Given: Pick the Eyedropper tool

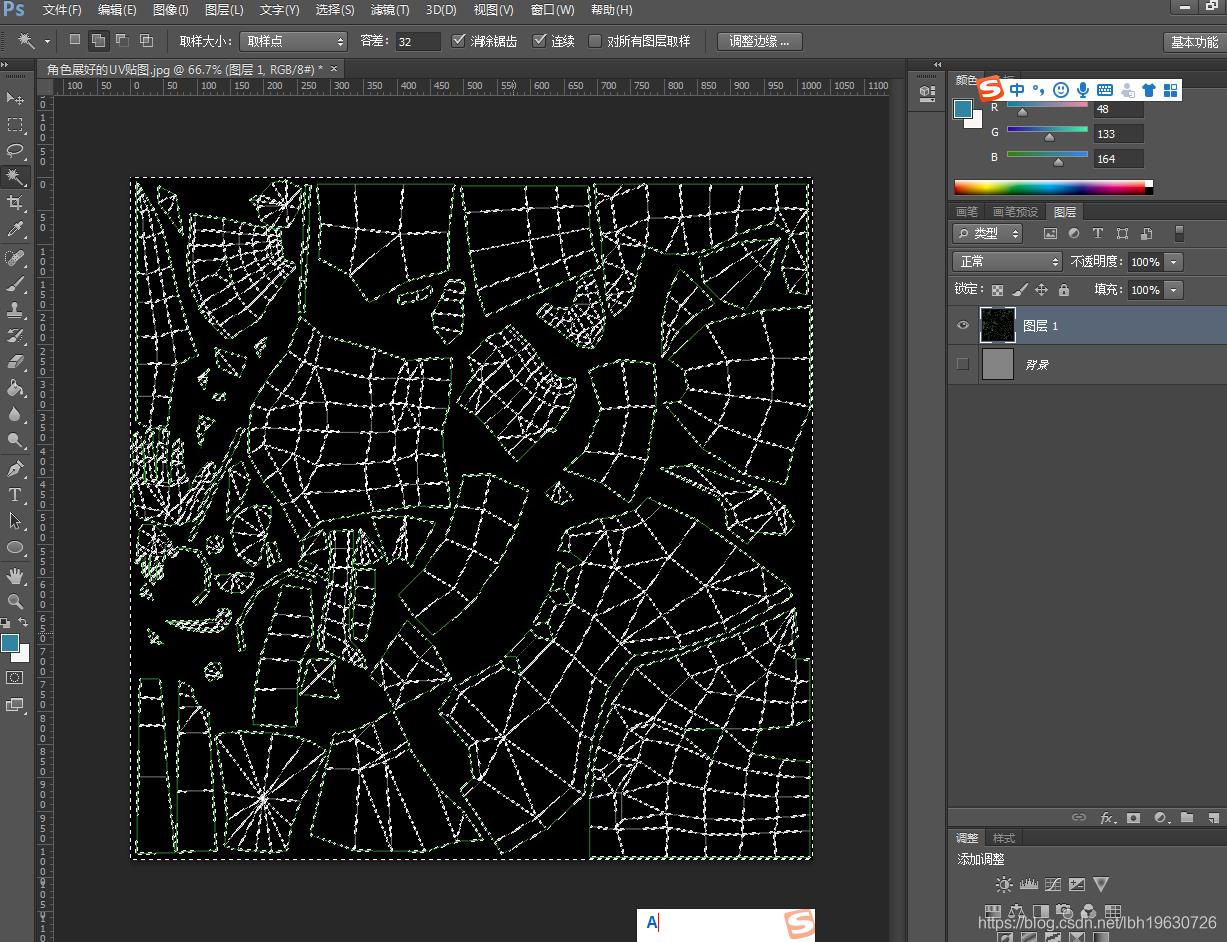Looking at the screenshot, I should tap(15, 230).
